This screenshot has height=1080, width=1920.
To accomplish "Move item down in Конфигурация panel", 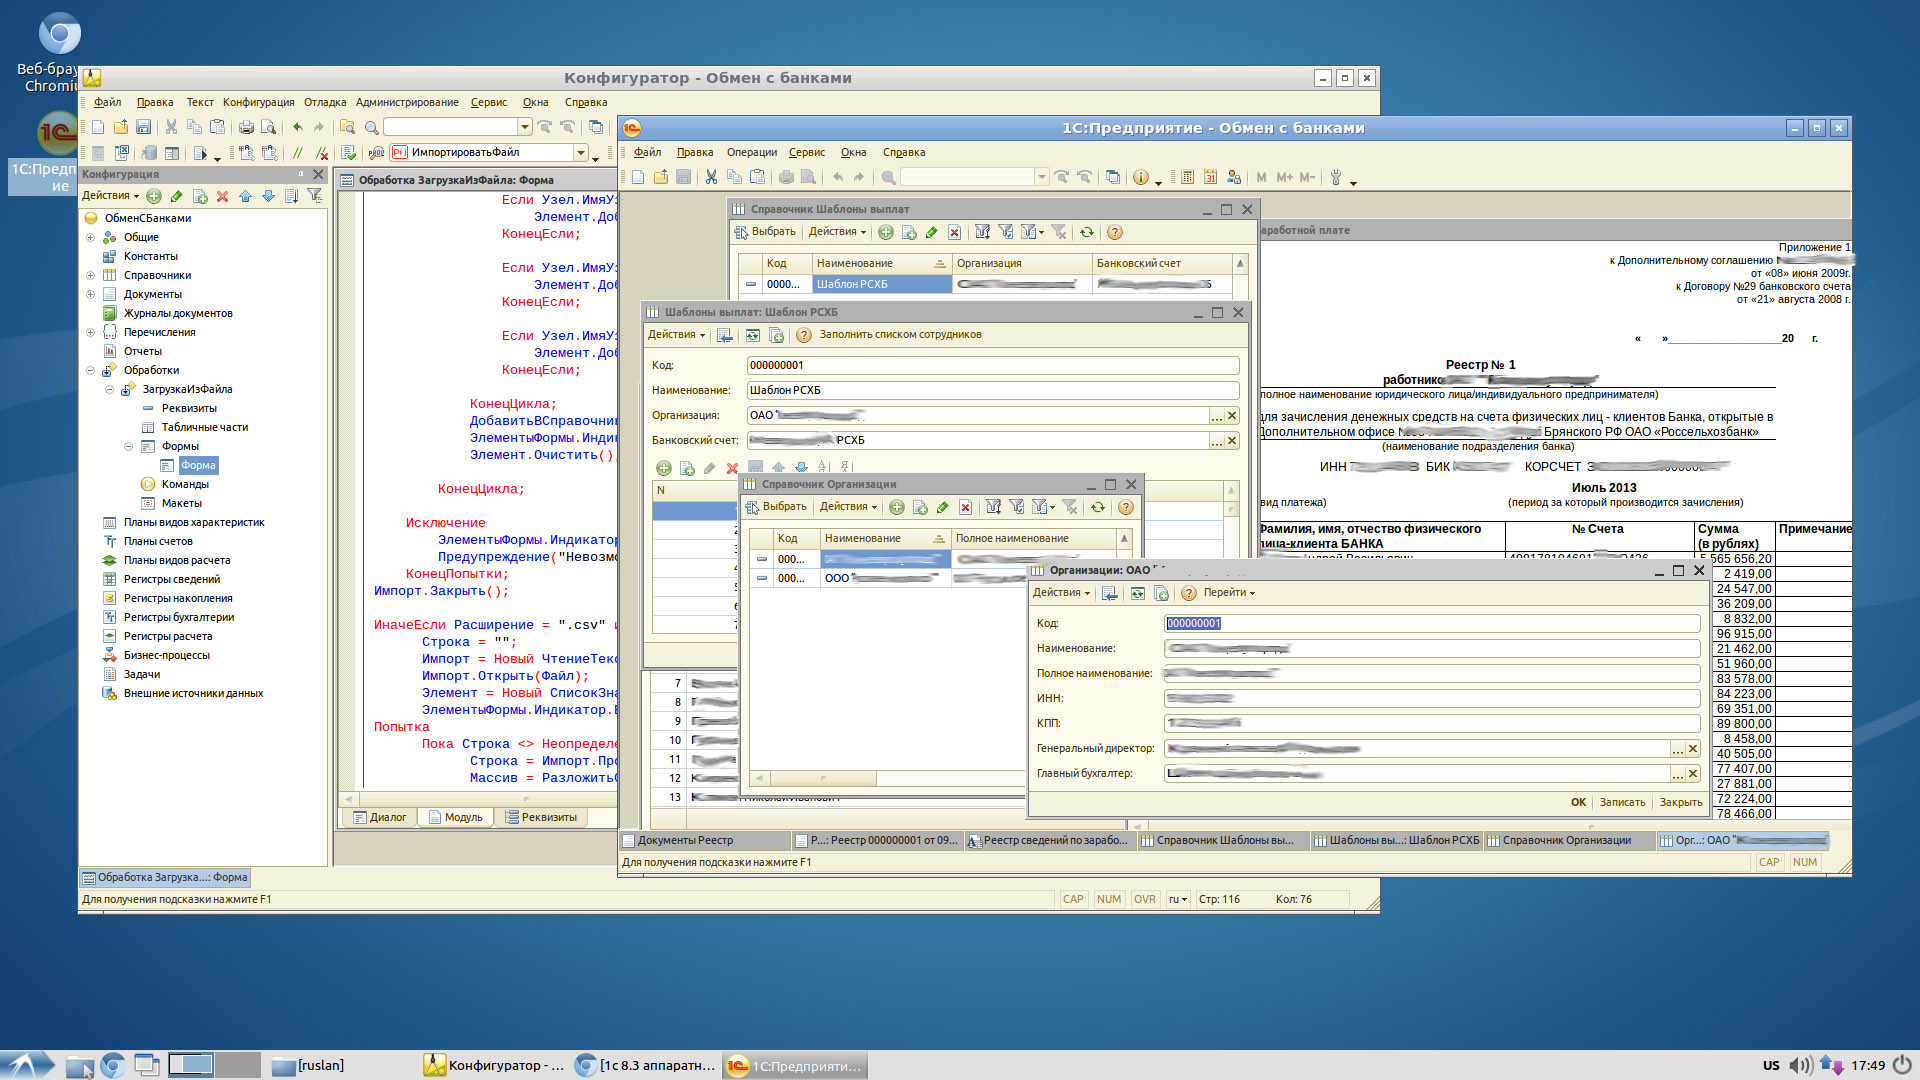I will point(268,196).
